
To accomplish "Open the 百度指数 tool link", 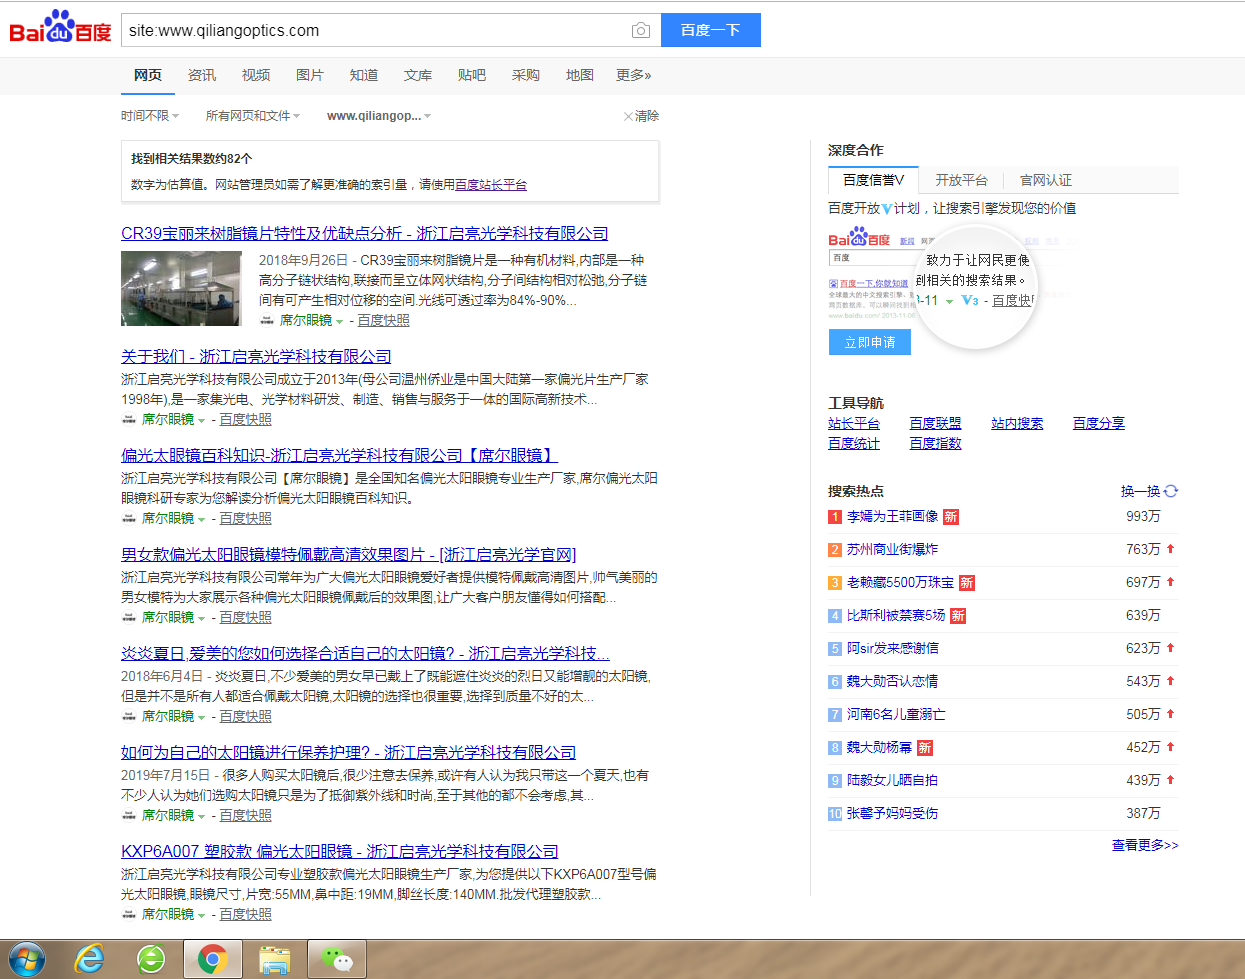I will pyautogui.click(x=935, y=443).
